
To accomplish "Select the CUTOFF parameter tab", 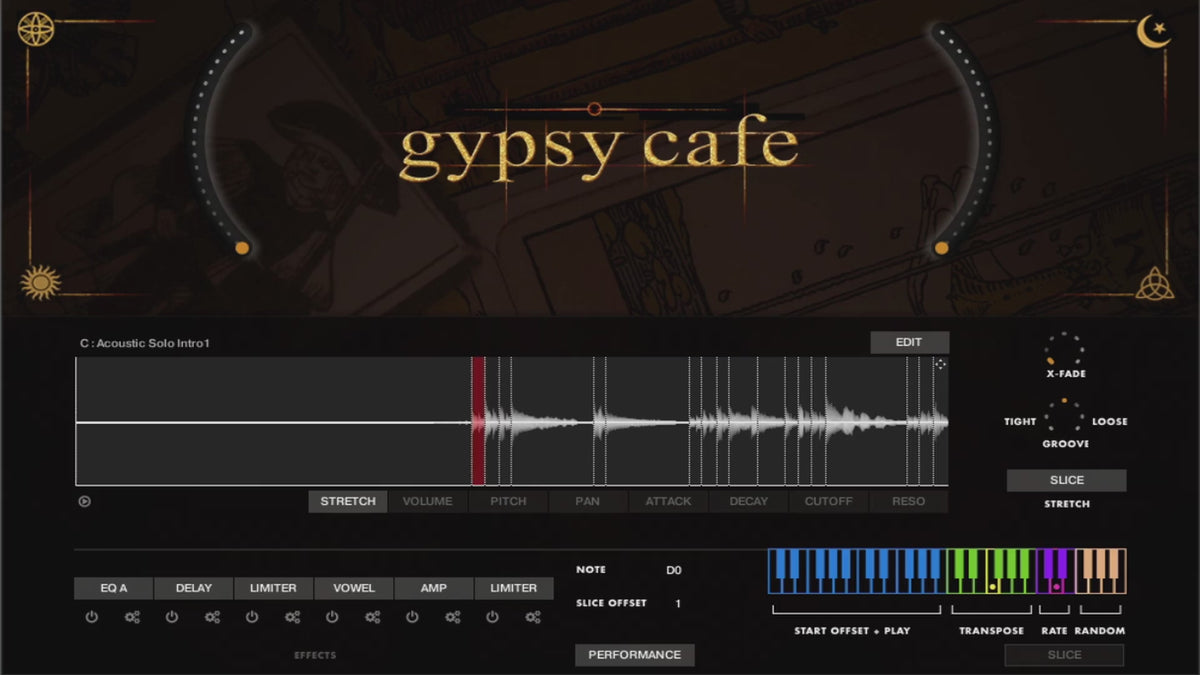I will pos(829,501).
